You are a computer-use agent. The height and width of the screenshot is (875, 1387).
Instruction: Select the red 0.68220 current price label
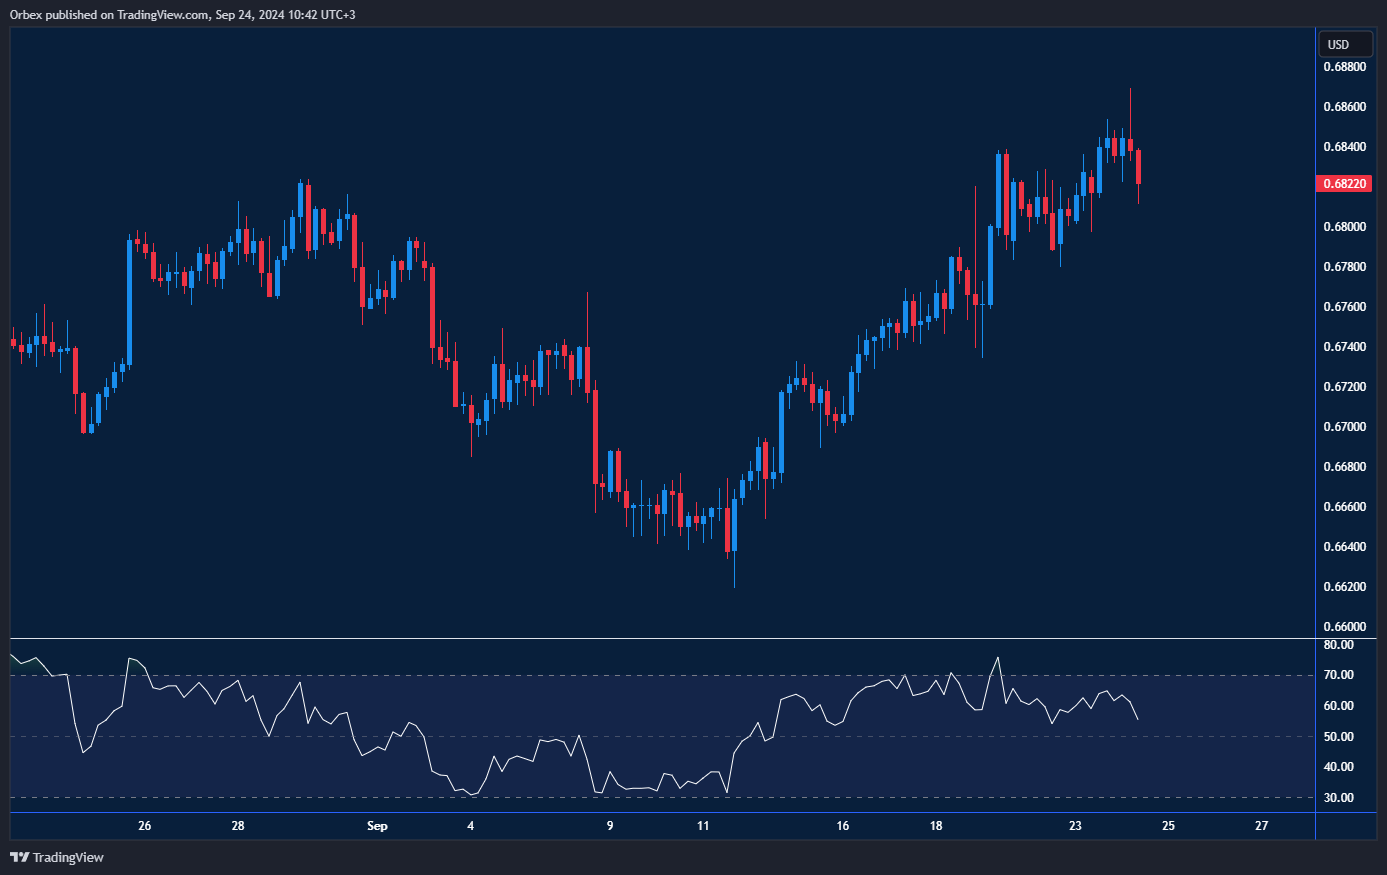[x=1345, y=184]
